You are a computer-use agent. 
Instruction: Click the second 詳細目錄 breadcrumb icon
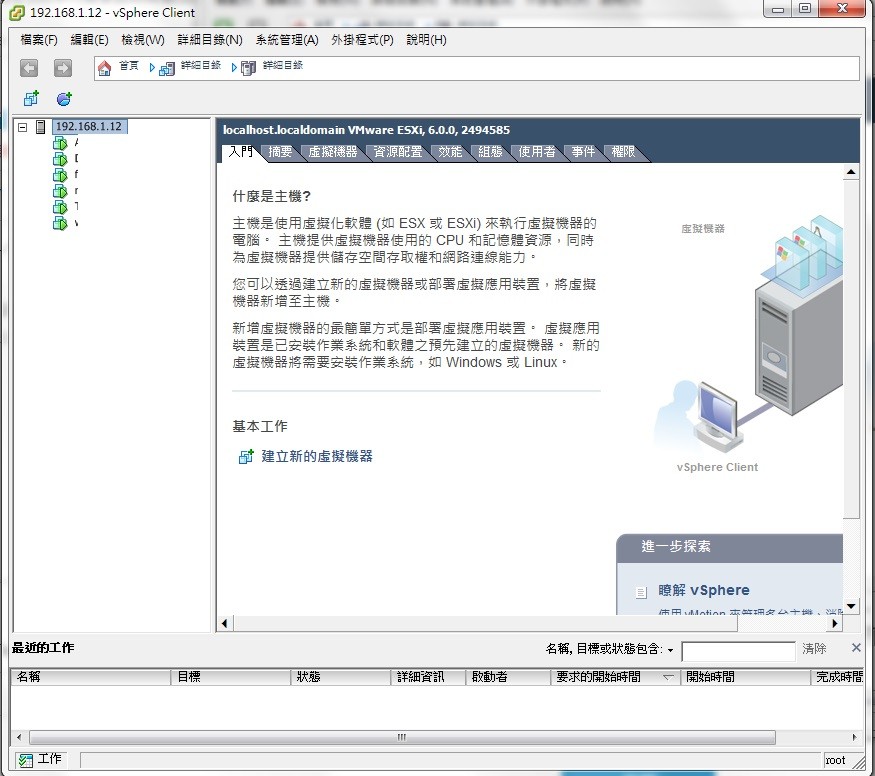click(248, 68)
